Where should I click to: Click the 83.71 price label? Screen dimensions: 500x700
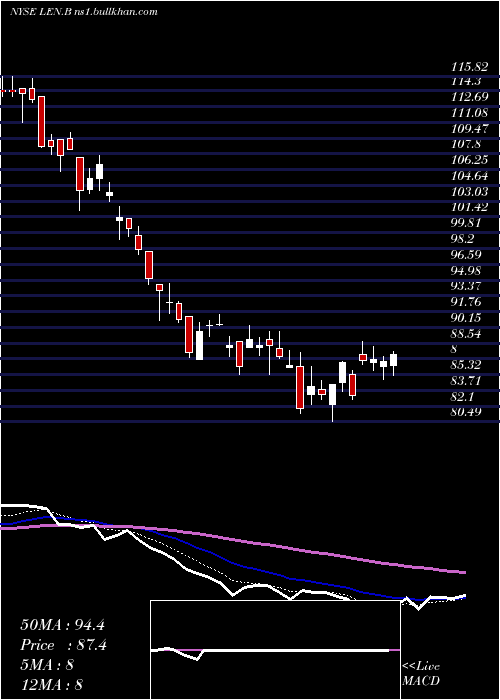pos(466,381)
